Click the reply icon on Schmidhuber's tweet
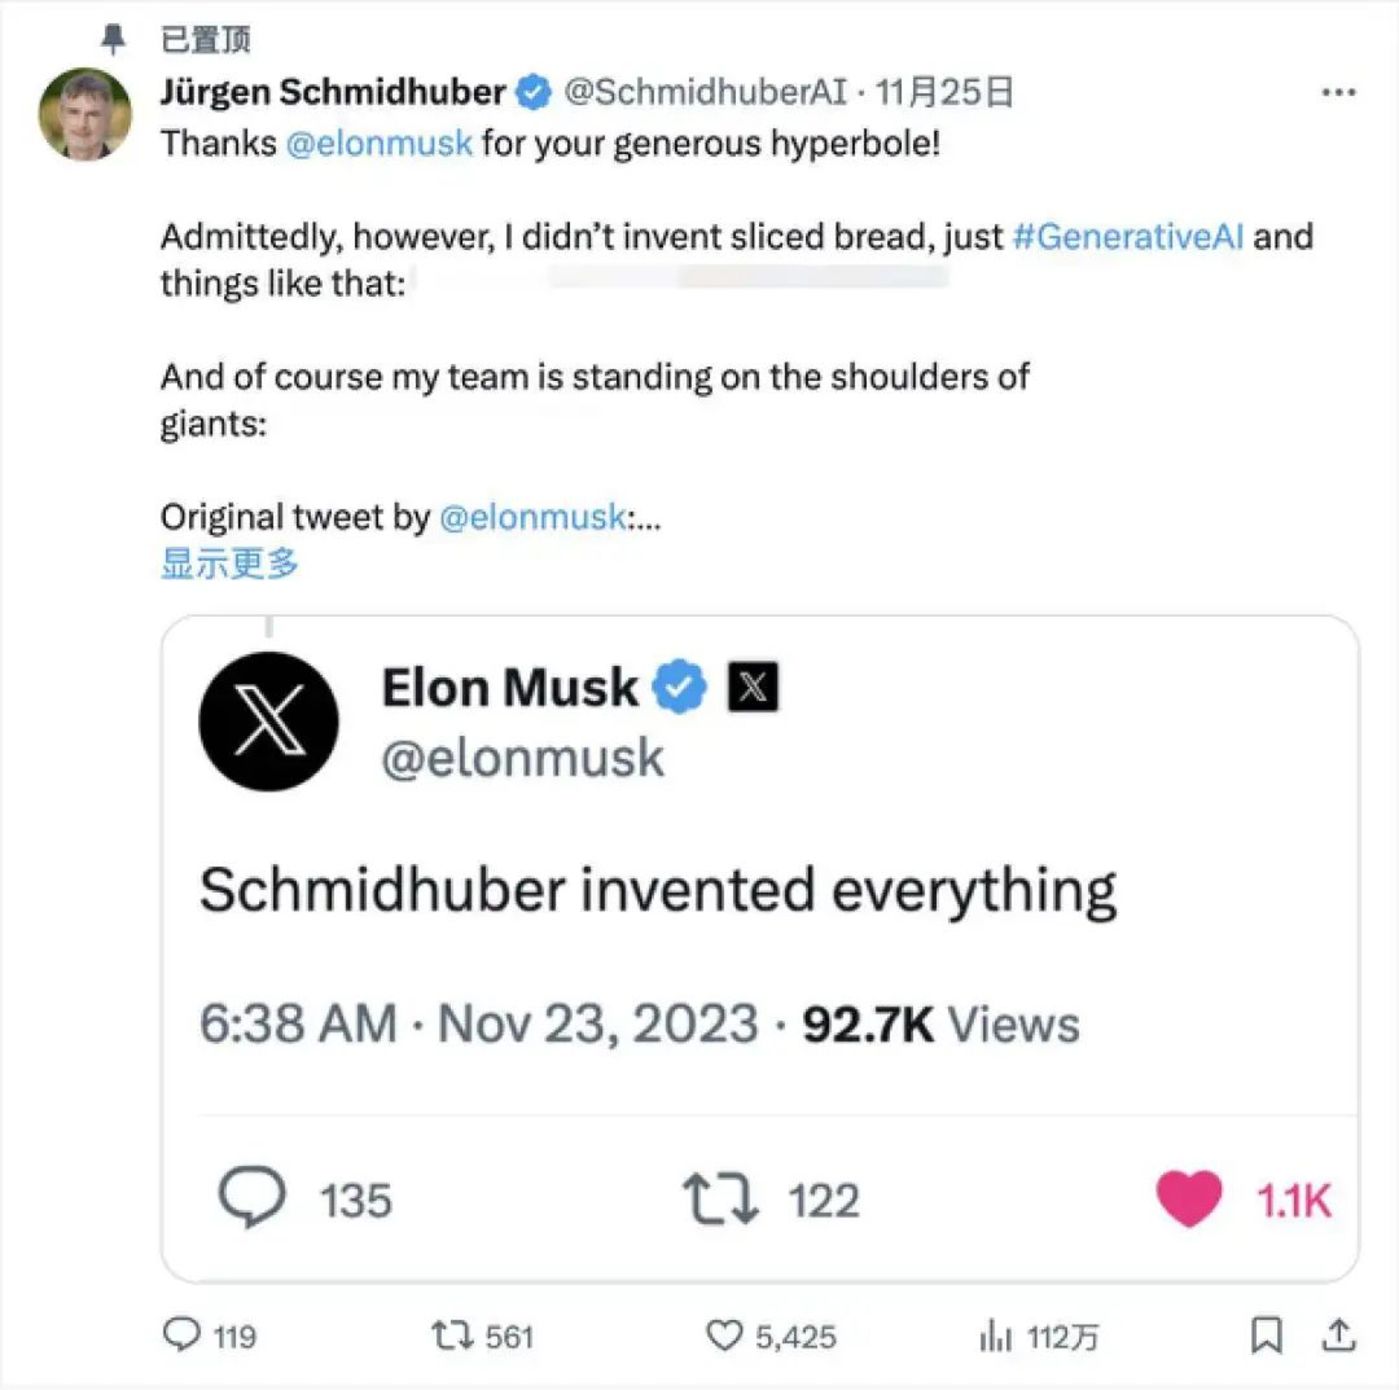The image size is (1399, 1390). tap(182, 1334)
